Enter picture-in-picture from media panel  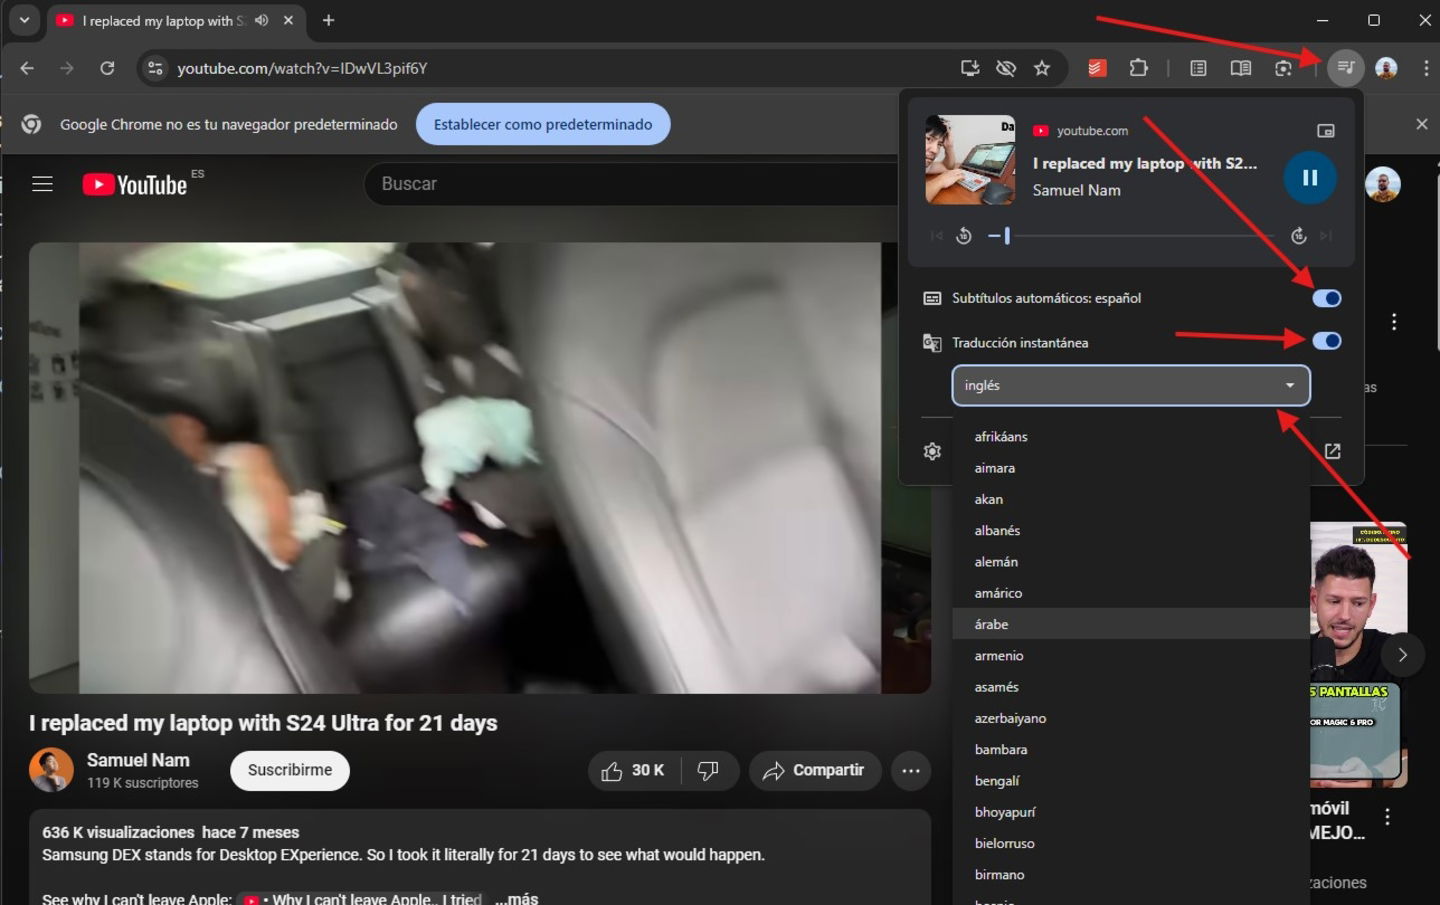[1326, 131]
